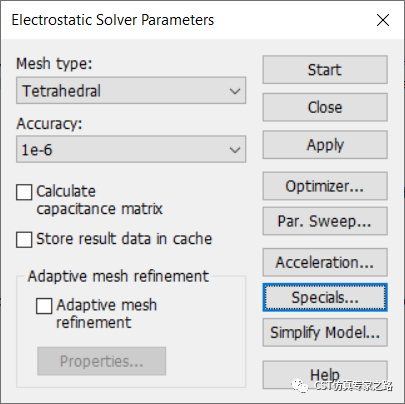Open Acceleration settings
This screenshot has width=405, height=404.
click(x=325, y=262)
